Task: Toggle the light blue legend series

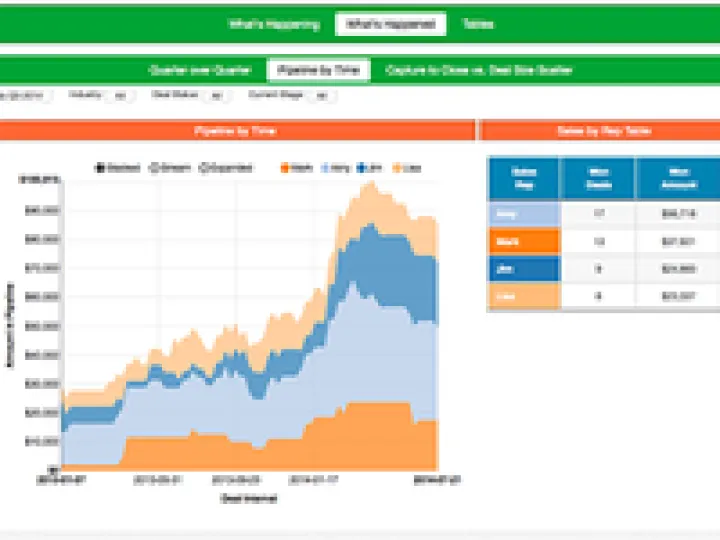Action: (x=336, y=168)
